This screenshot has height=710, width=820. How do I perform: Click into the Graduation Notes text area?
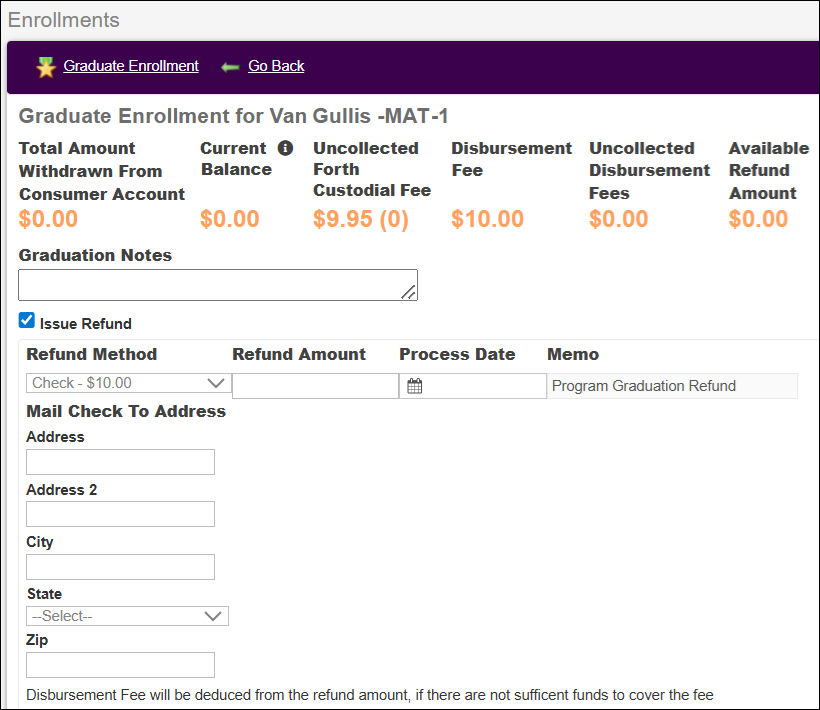(218, 285)
